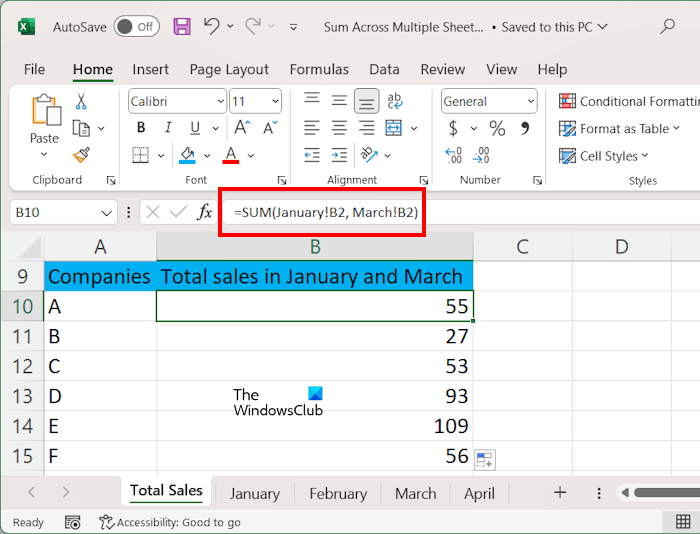Screen dimensions: 700x534
Task: Click the Normal view grid icon in status bar
Action: coord(683,521)
